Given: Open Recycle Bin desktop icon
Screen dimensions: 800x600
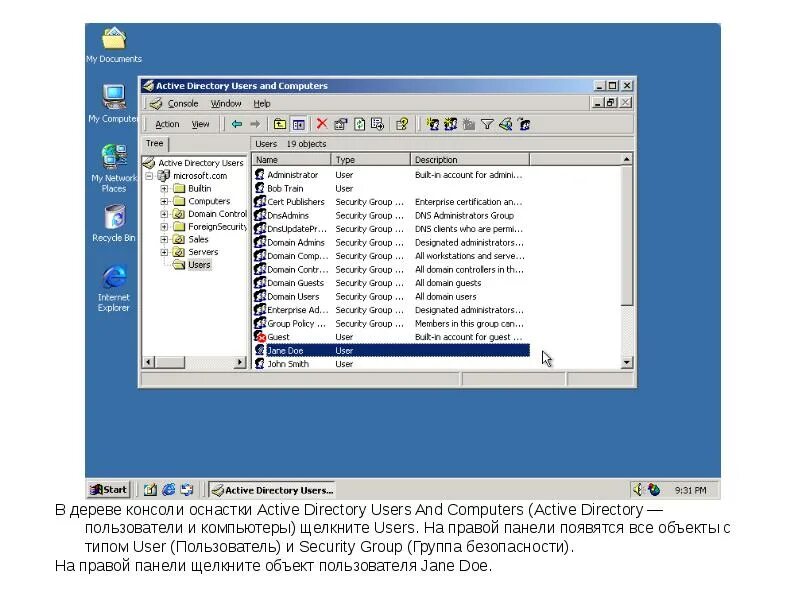Looking at the screenshot, I should 114,223.
